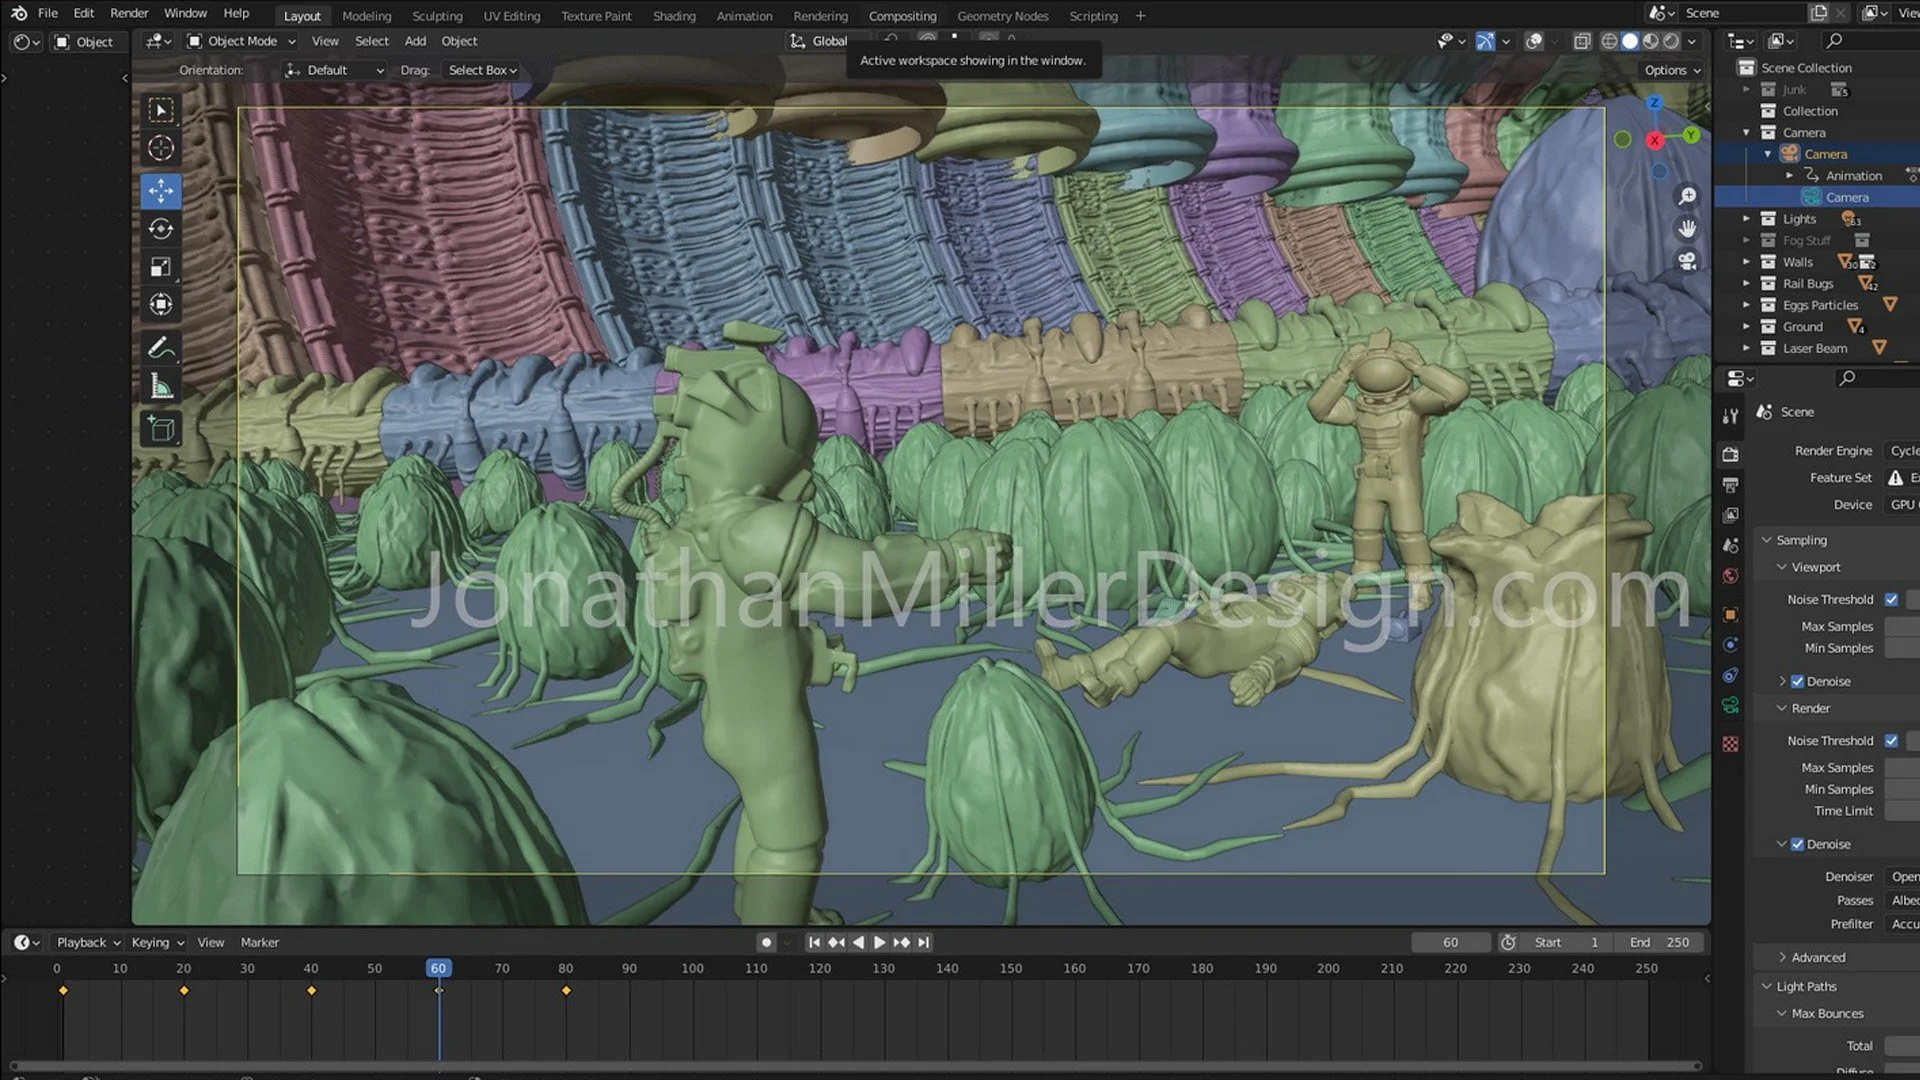Viewport: 1920px width, 1080px height.
Task: Open the Tool properties tab icon
Action: tap(1730, 416)
